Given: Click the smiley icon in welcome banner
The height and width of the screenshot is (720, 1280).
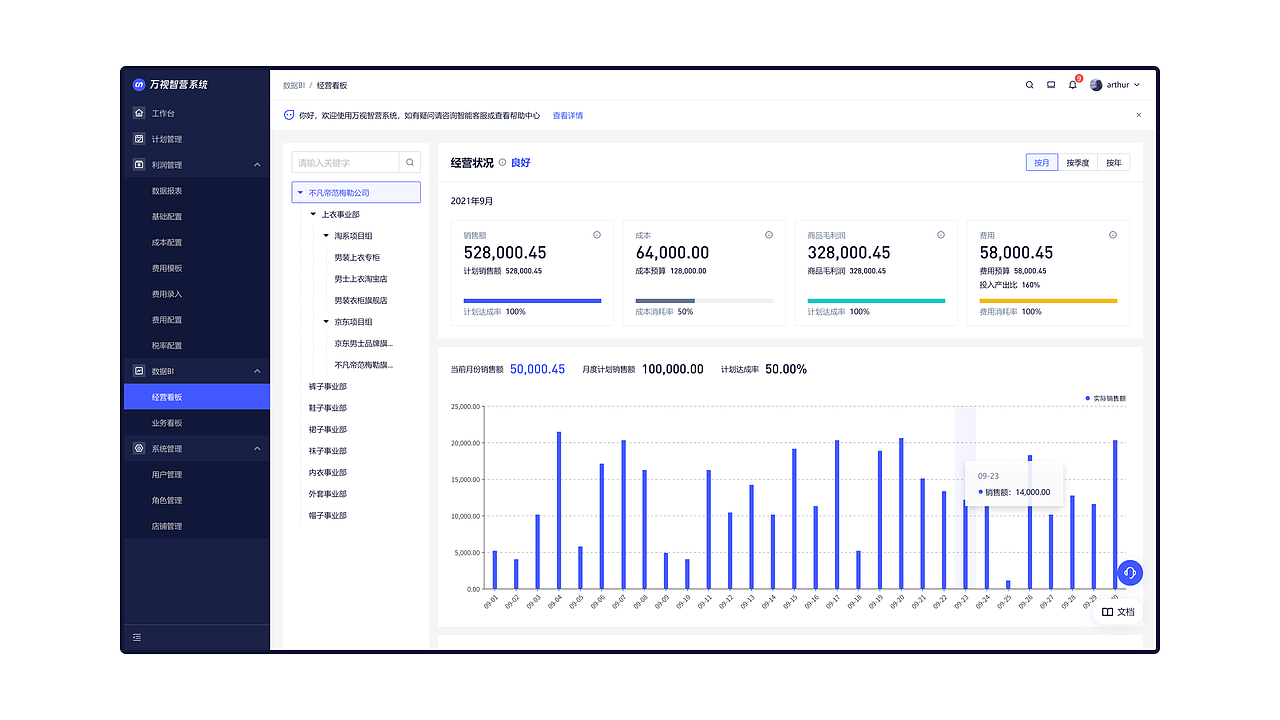Looking at the screenshot, I should (x=289, y=115).
